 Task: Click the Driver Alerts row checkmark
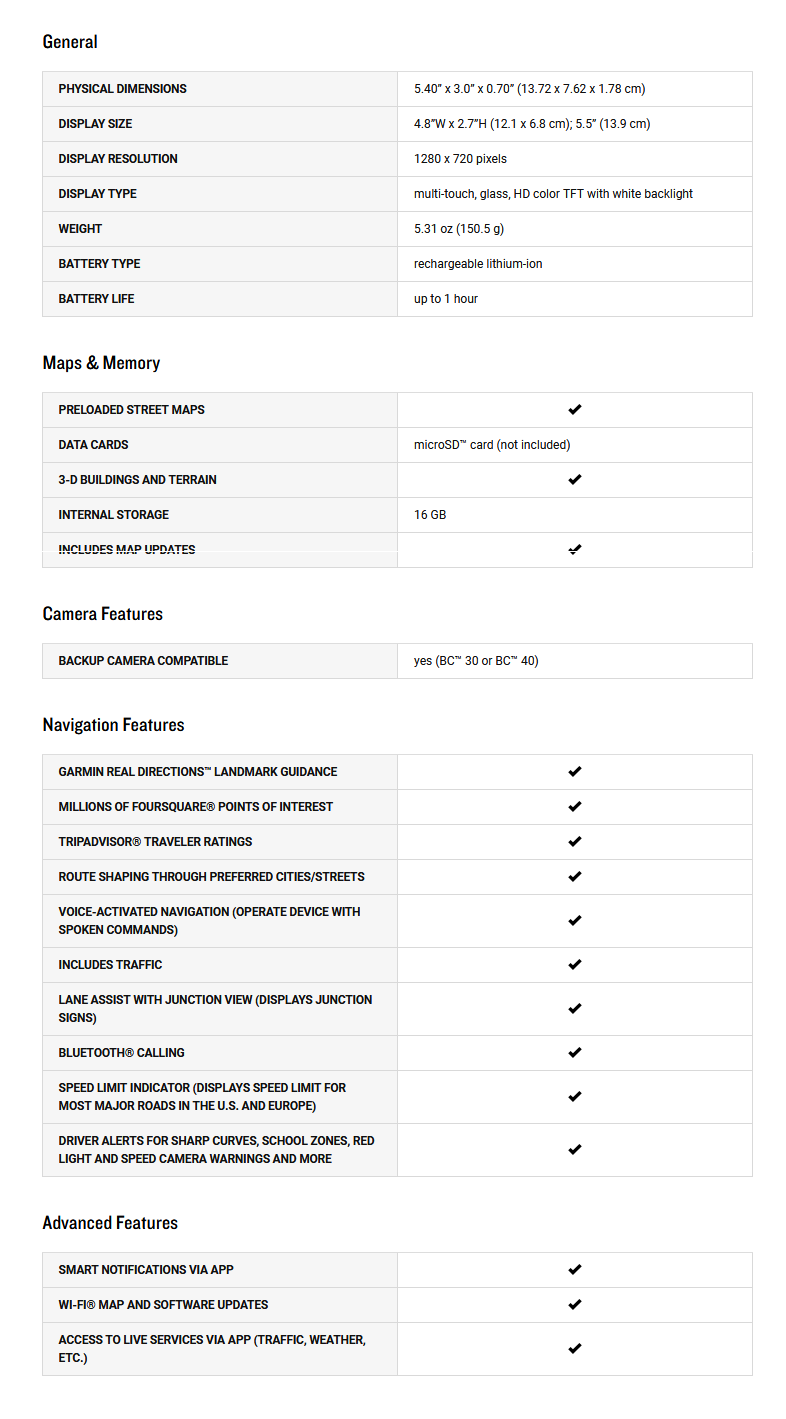pyautogui.click(x=575, y=1150)
